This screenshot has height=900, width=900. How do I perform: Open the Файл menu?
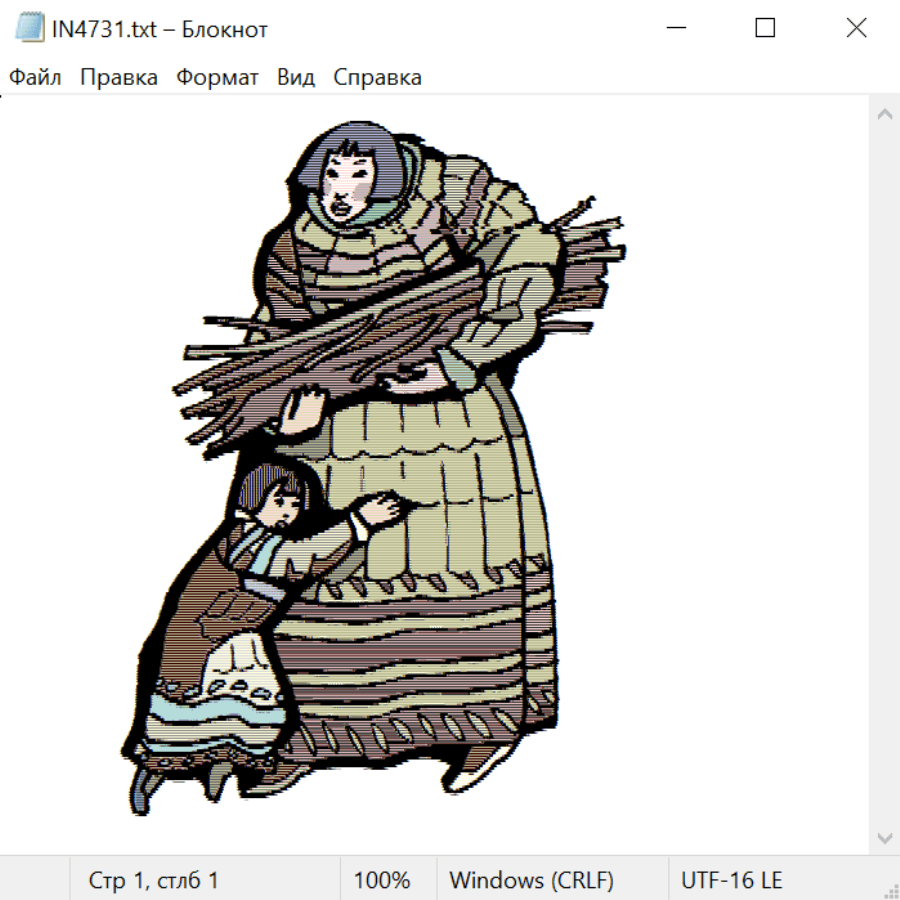(35, 78)
